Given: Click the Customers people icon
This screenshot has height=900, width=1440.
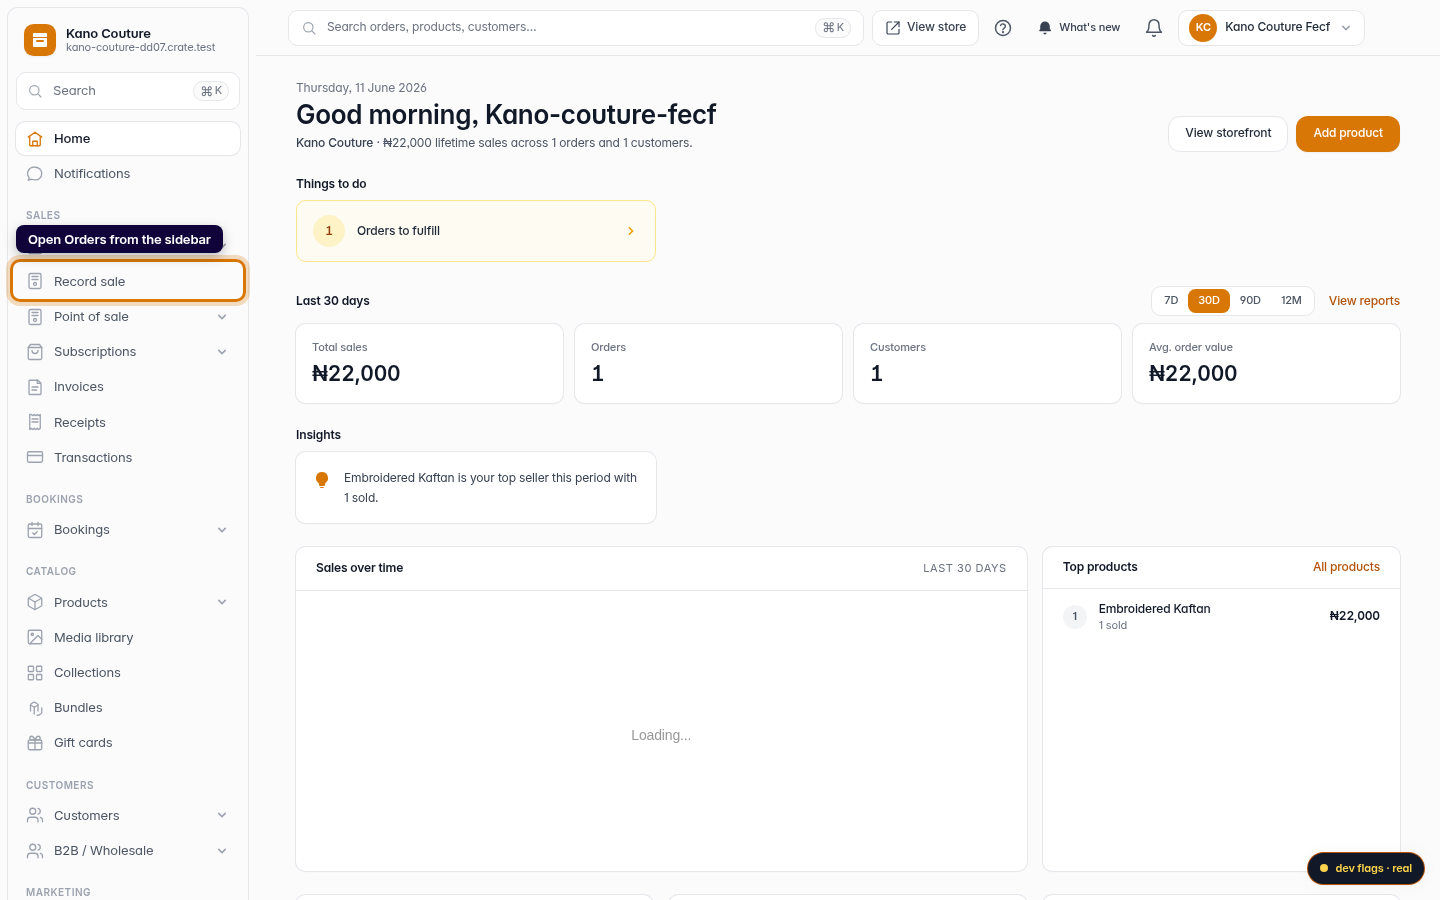Looking at the screenshot, I should (35, 815).
